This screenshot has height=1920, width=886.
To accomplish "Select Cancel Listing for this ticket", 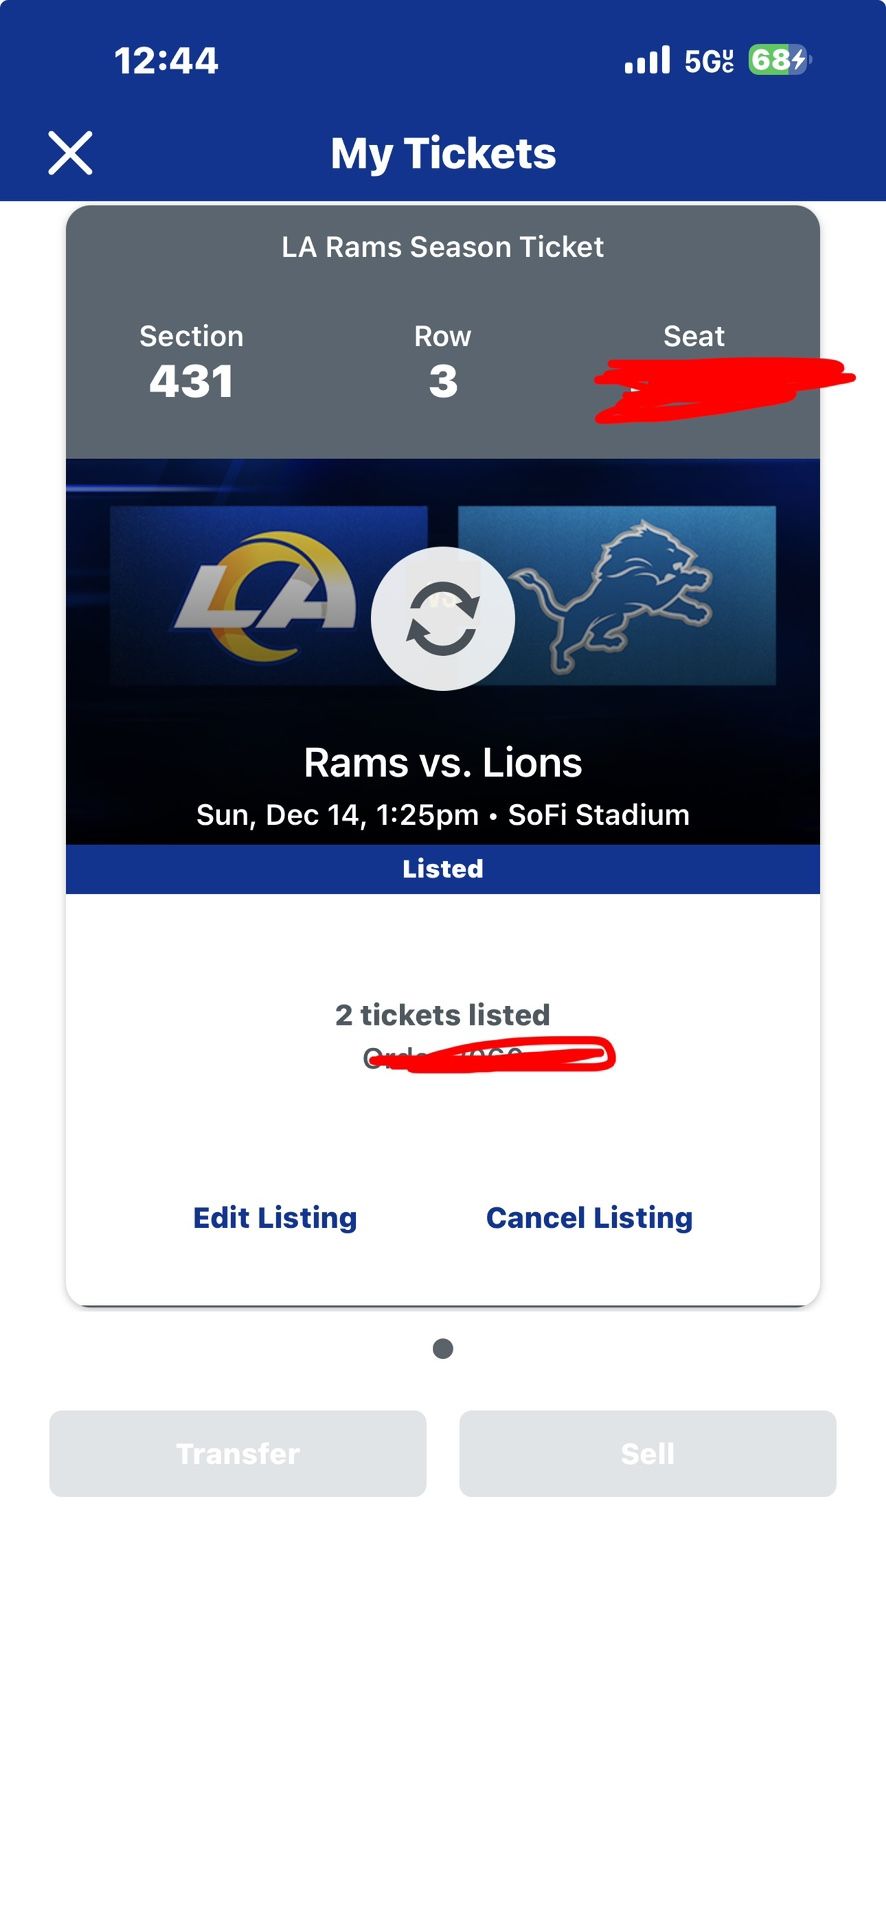I will [589, 1217].
